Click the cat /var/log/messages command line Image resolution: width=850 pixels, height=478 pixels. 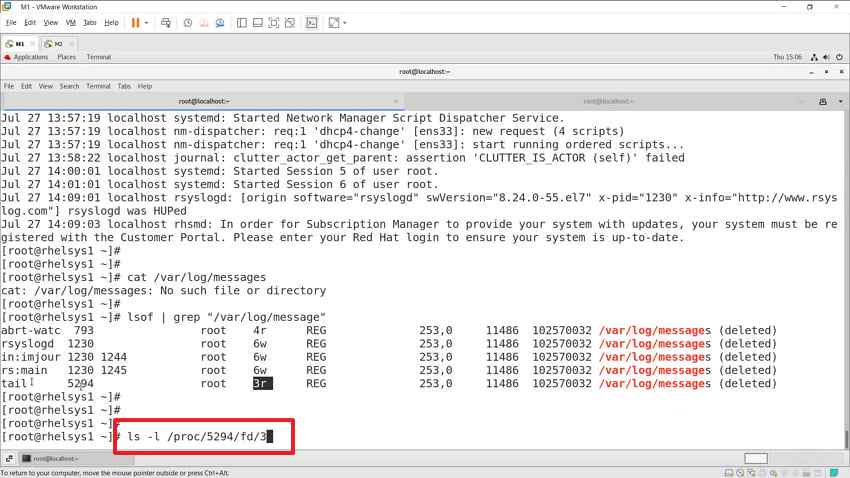coord(196,277)
